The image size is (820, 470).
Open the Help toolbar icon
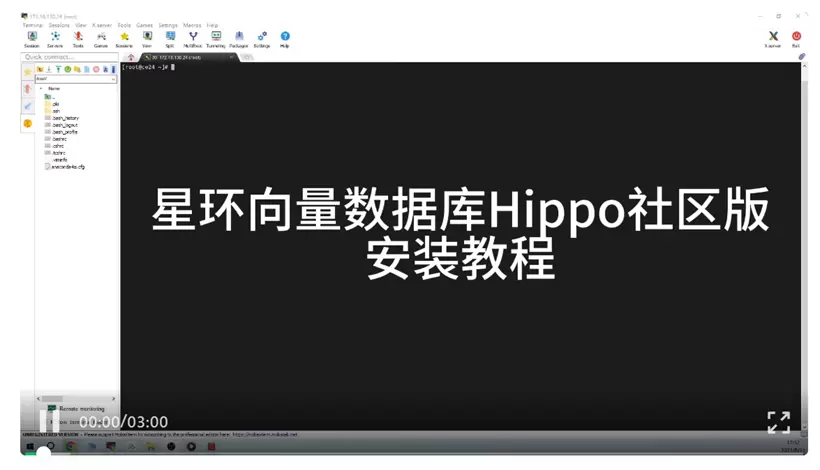pos(285,38)
